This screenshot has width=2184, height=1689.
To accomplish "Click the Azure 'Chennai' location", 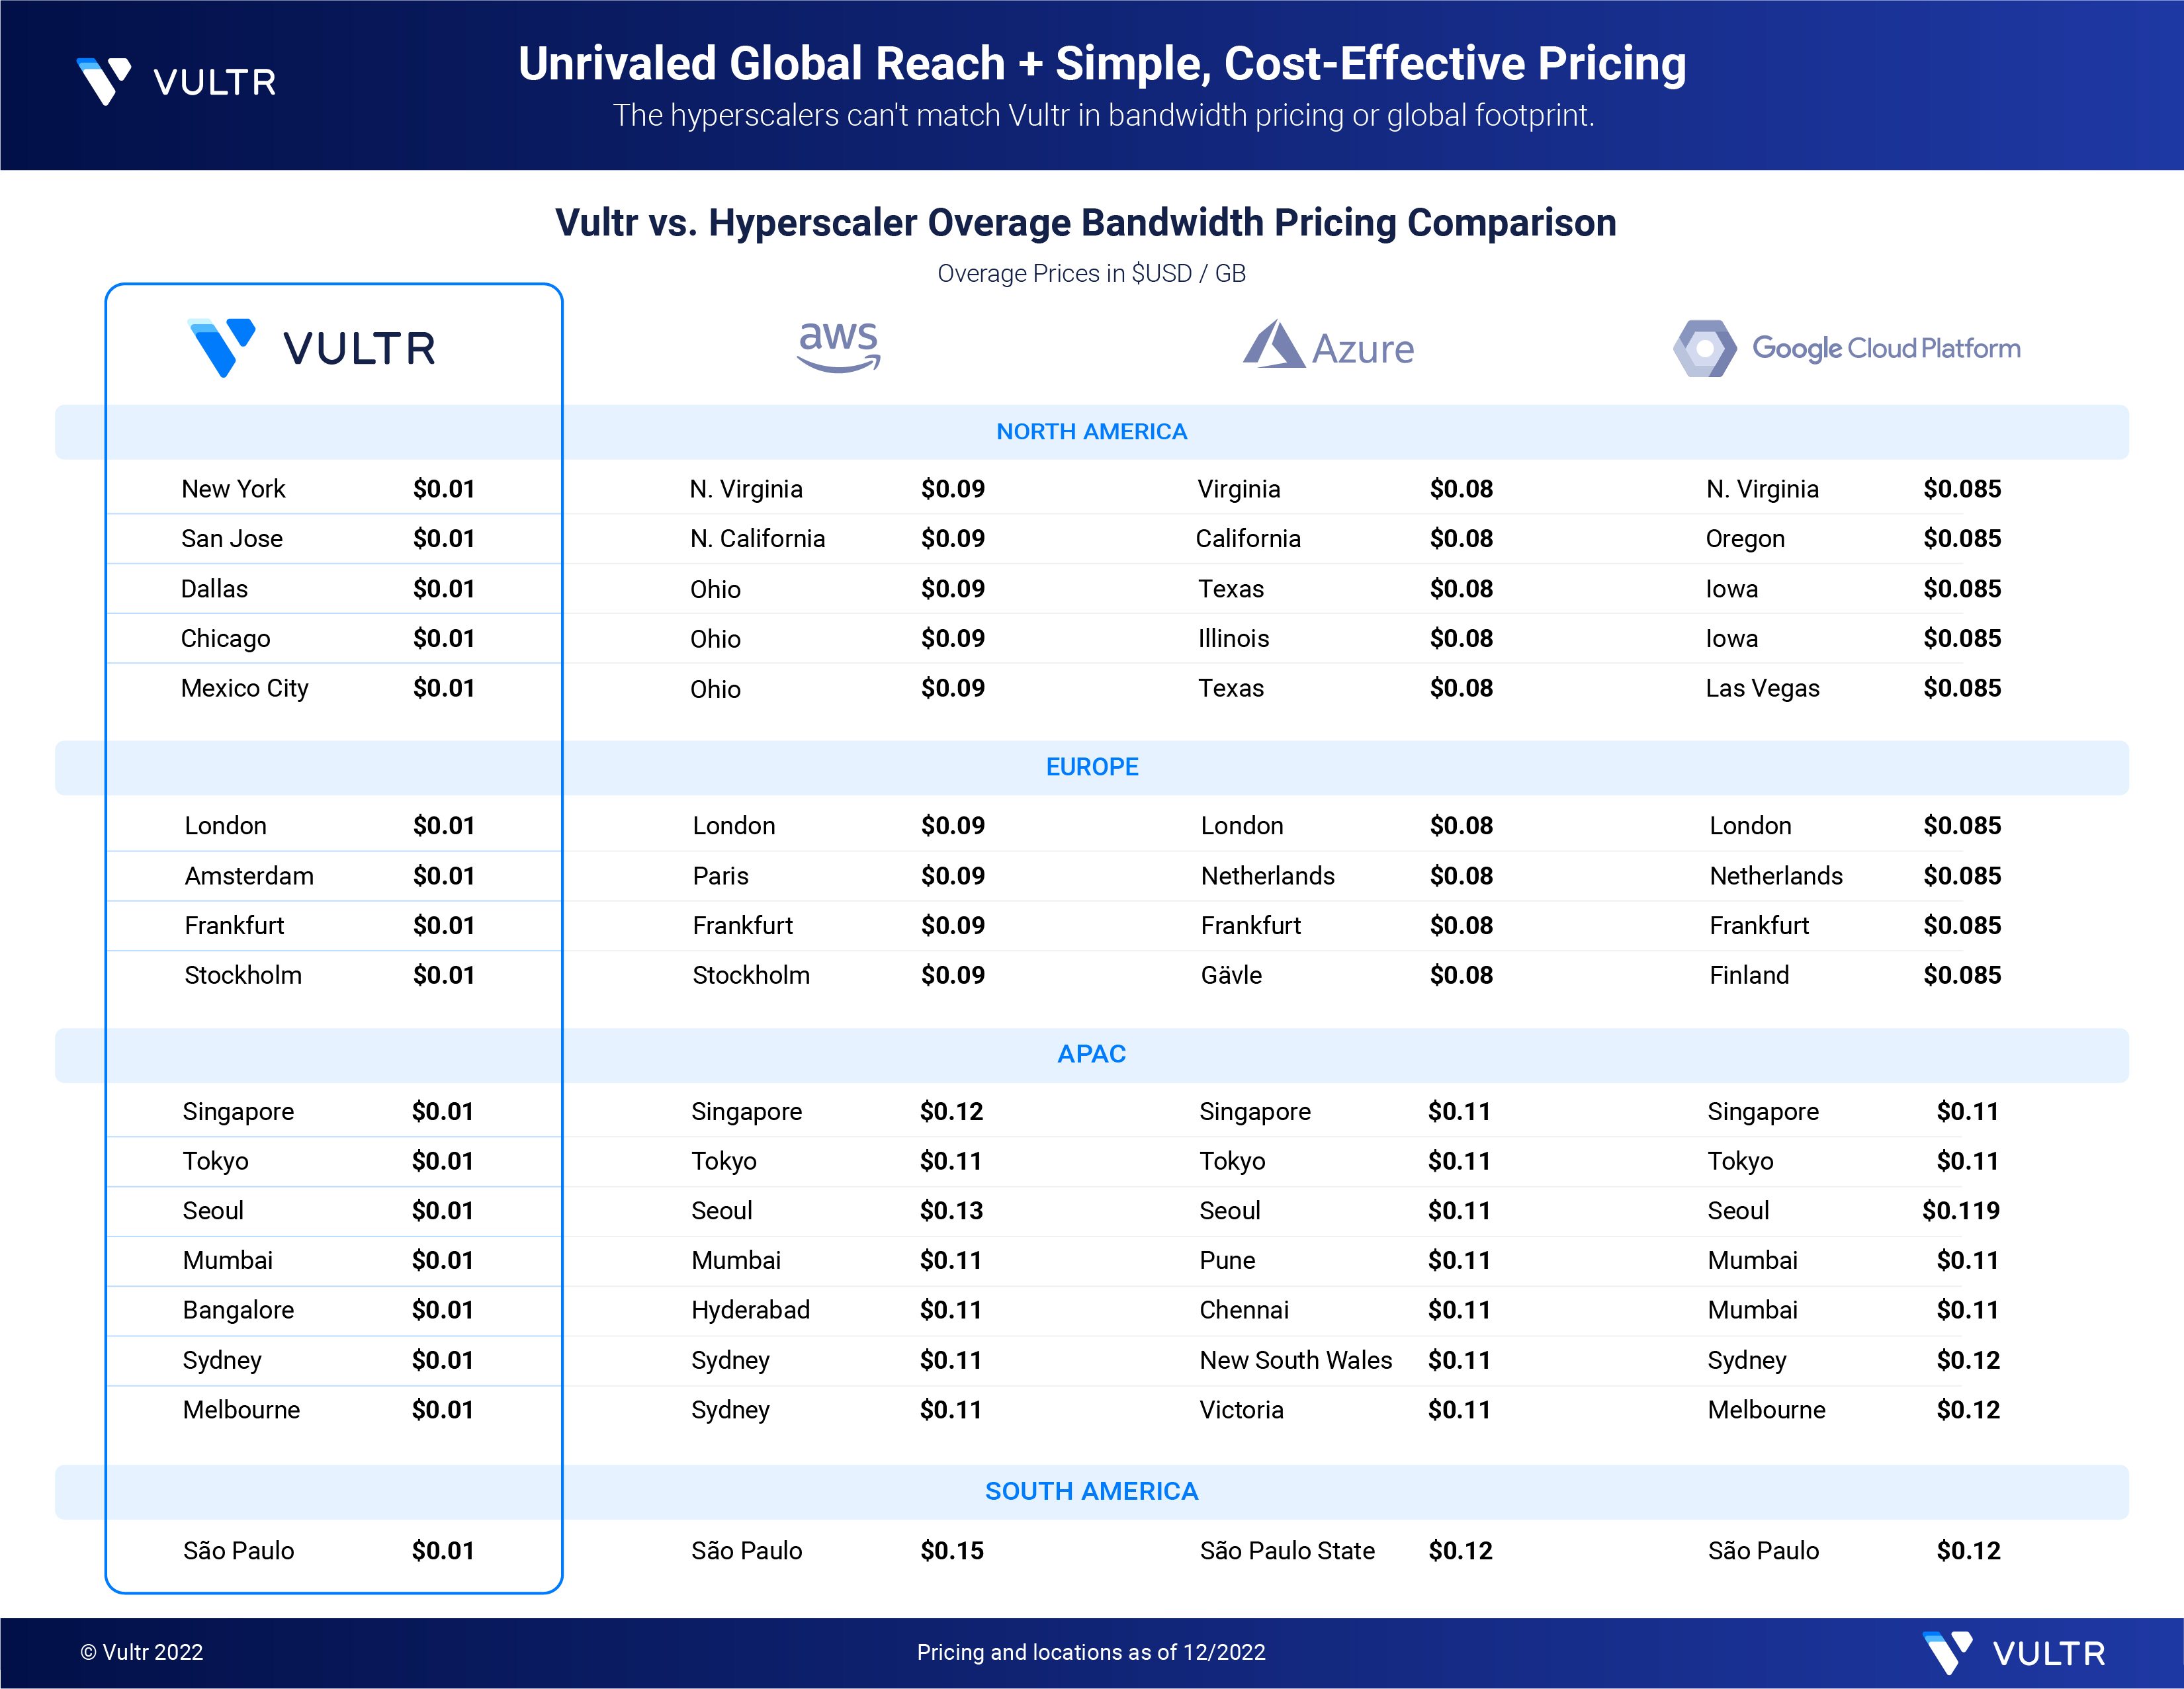I will 1244,1310.
